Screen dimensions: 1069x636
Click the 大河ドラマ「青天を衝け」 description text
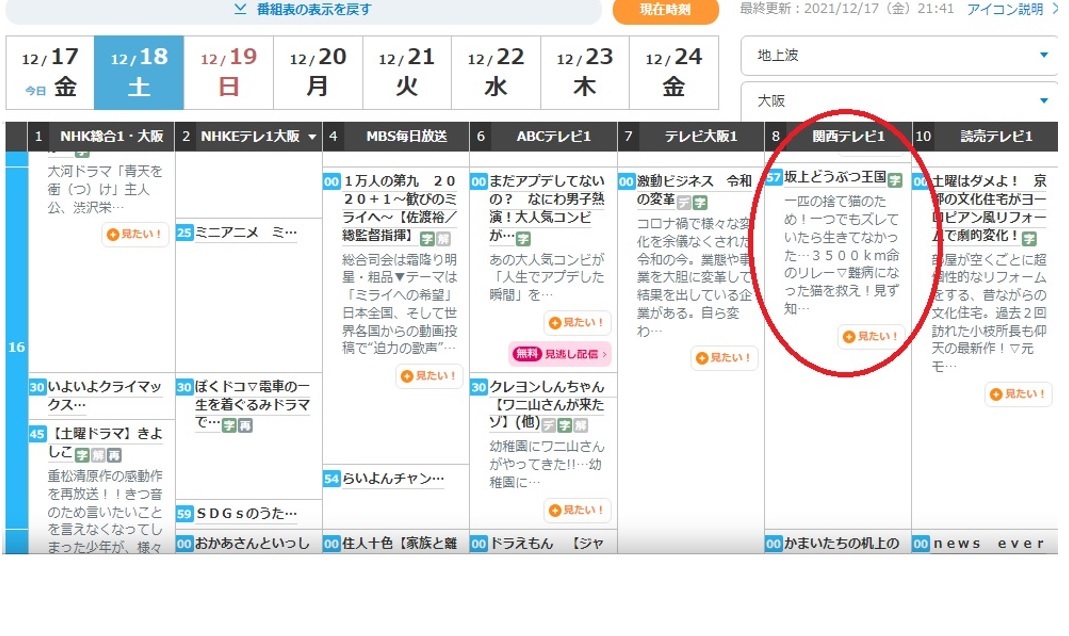tap(104, 189)
